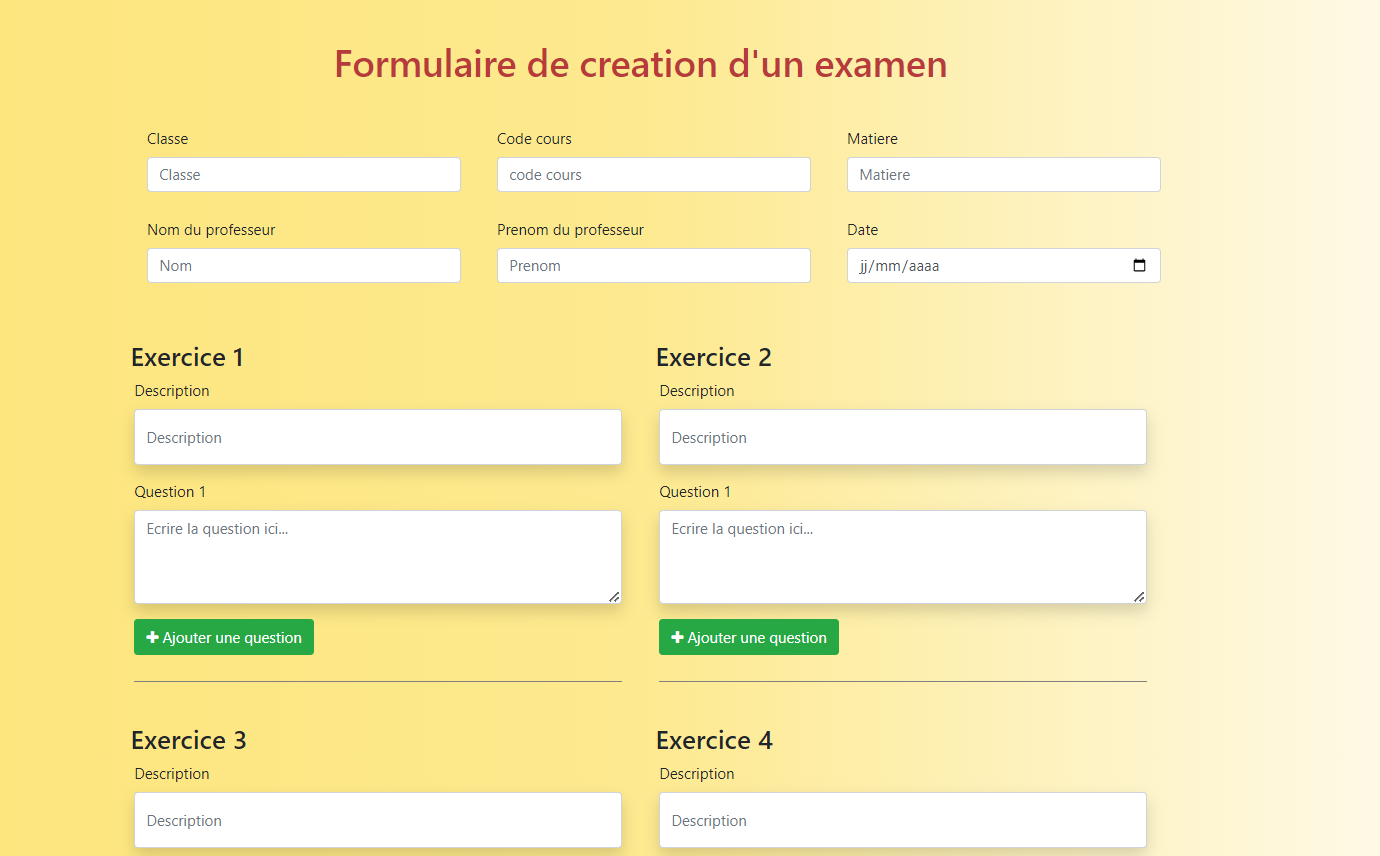Click the Date label

(862, 230)
